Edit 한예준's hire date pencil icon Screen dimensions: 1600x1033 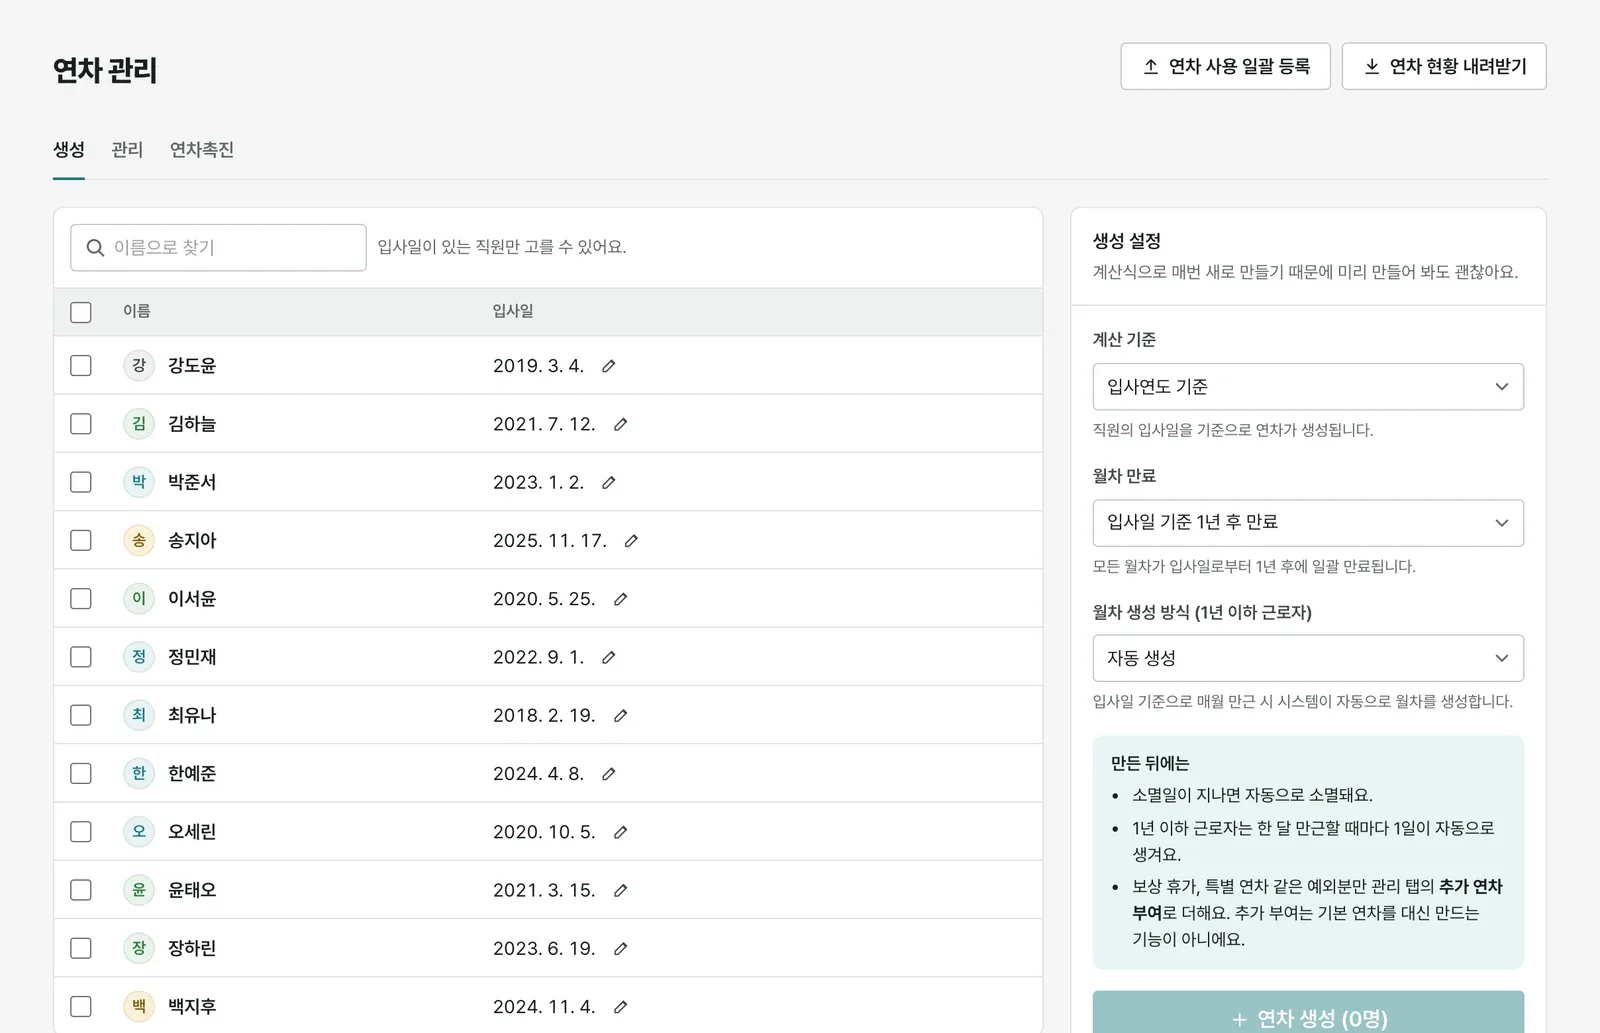[x=608, y=774]
